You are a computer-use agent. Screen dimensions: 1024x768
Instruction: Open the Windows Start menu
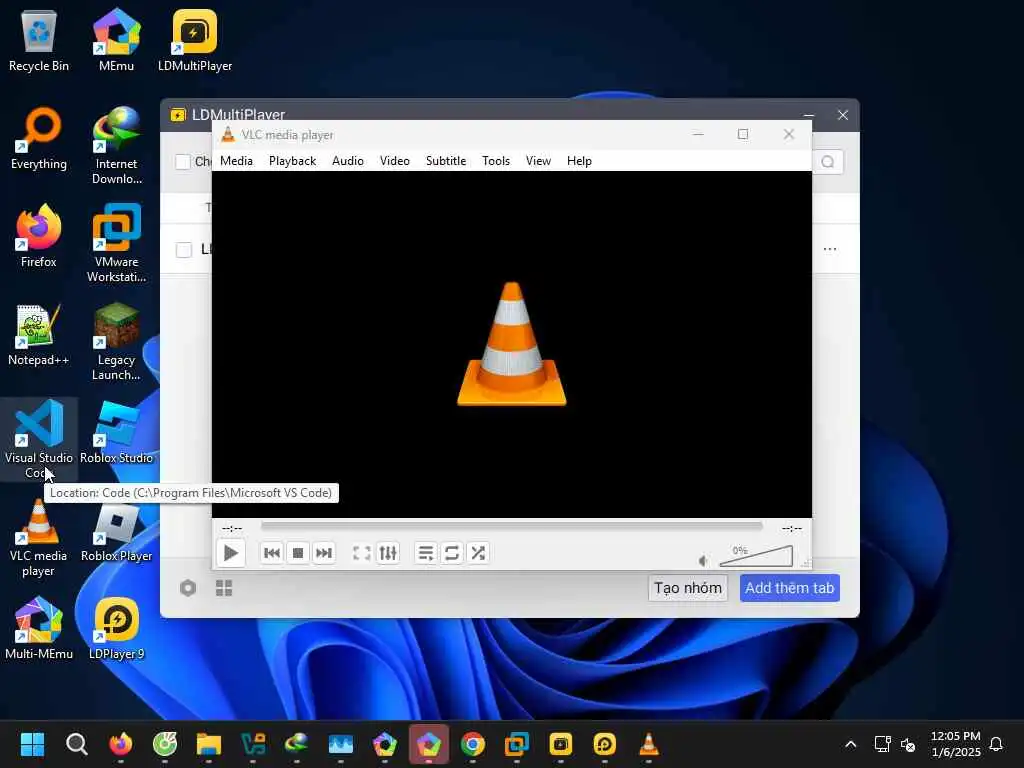pyautogui.click(x=32, y=744)
